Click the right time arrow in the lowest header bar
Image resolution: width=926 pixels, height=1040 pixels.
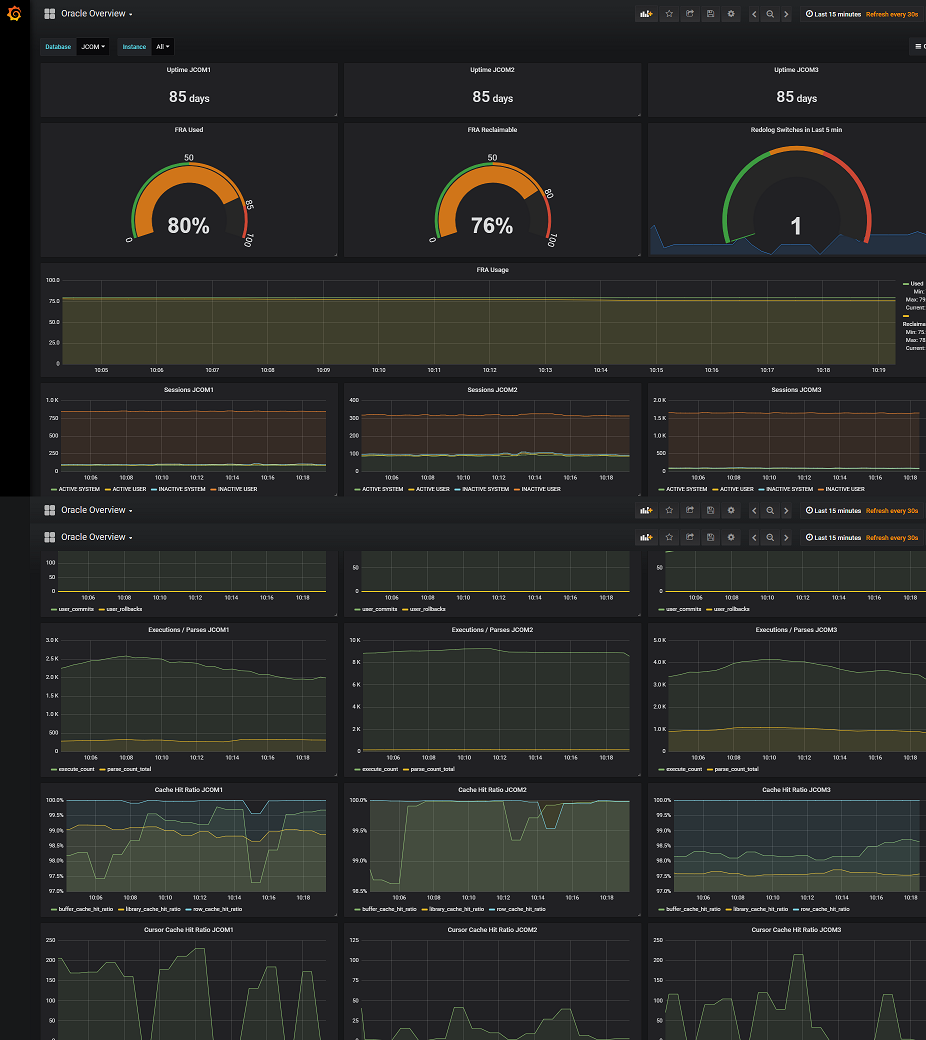(786, 537)
